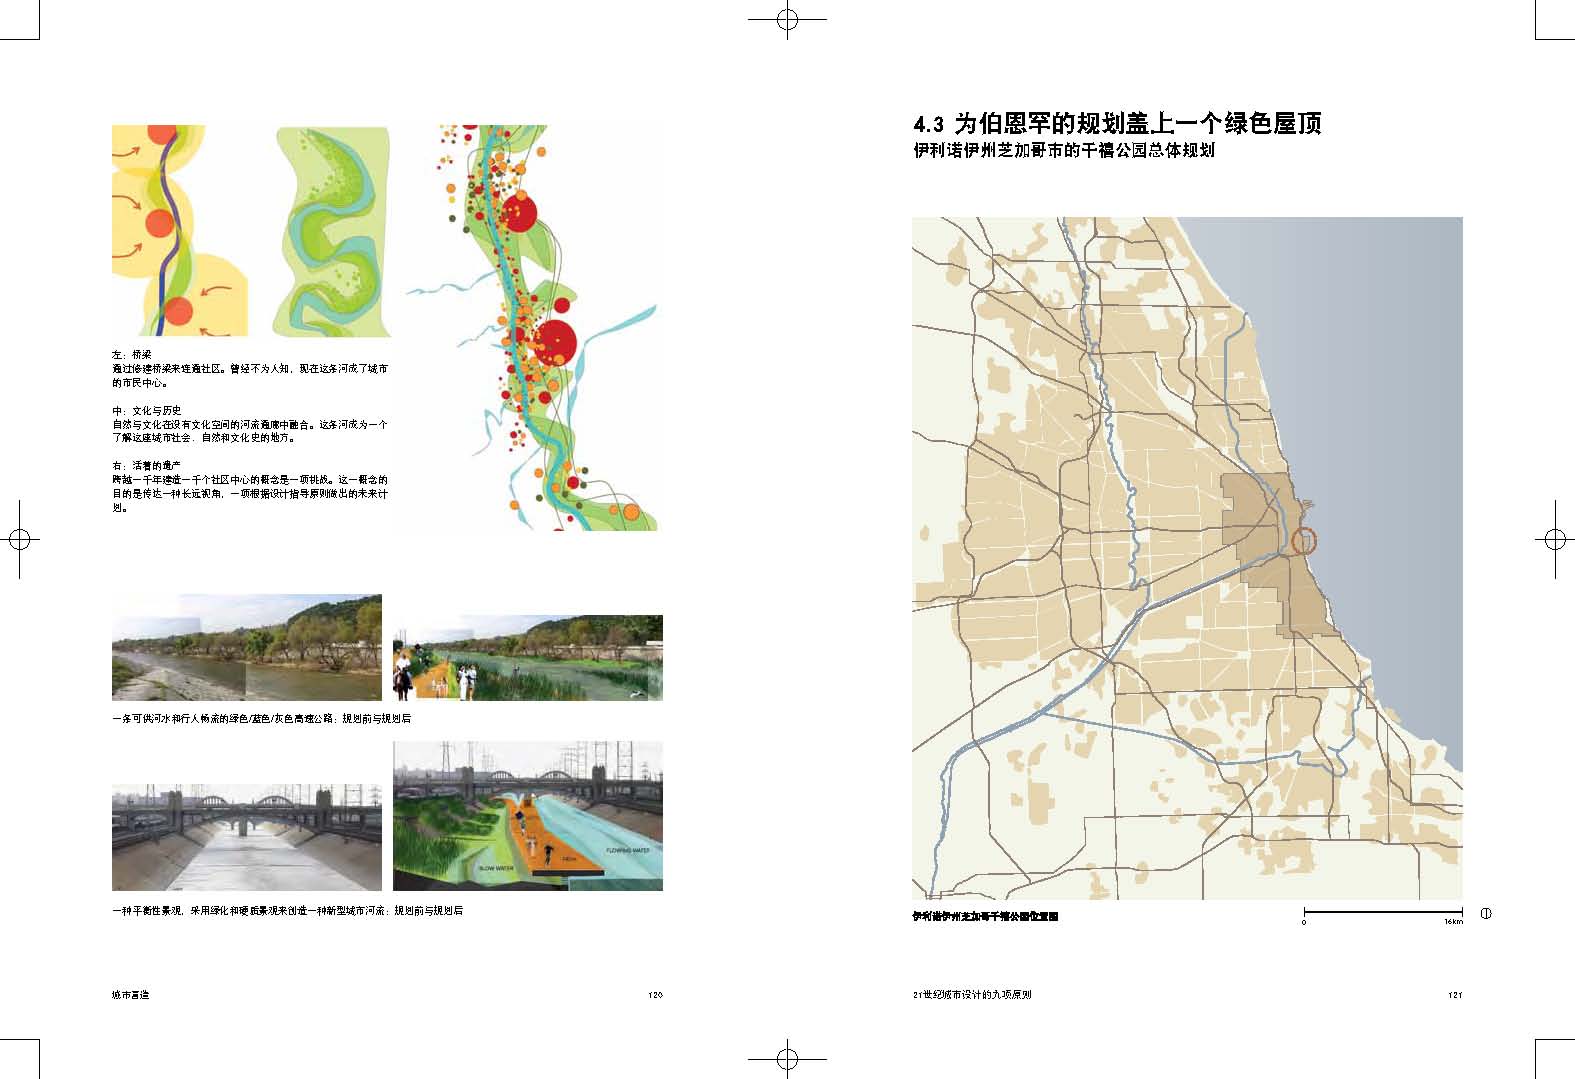This screenshot has width=1575, height=1079.
Task: Click the 16km scale bar below the map
Action: tap(1382, 912)
